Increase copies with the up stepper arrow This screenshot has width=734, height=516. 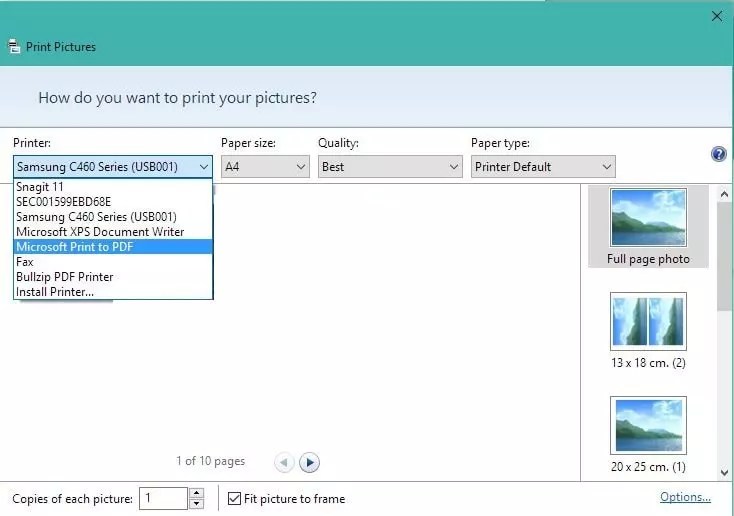197,493
